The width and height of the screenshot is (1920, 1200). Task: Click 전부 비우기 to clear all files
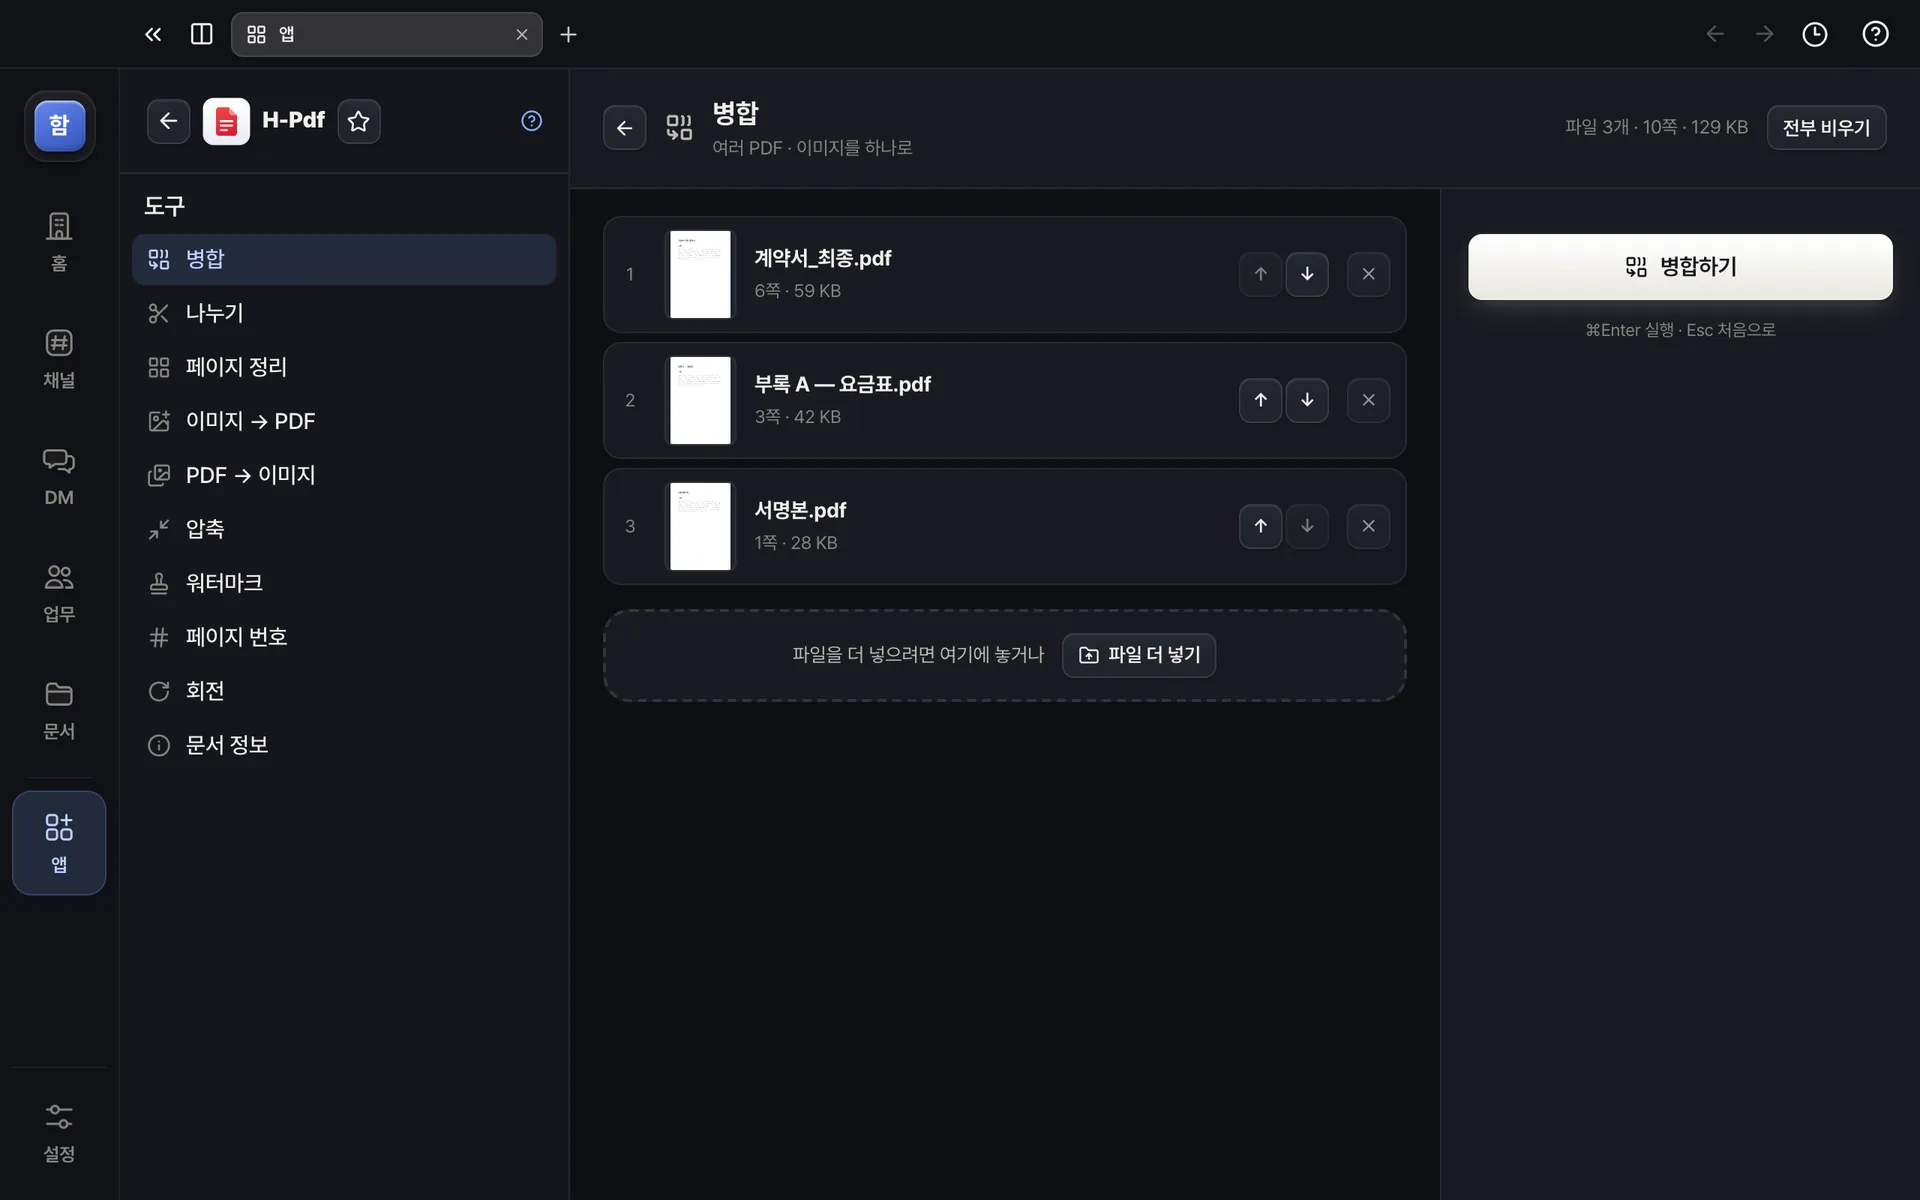pyautogui.click(x=1826, y=127)
